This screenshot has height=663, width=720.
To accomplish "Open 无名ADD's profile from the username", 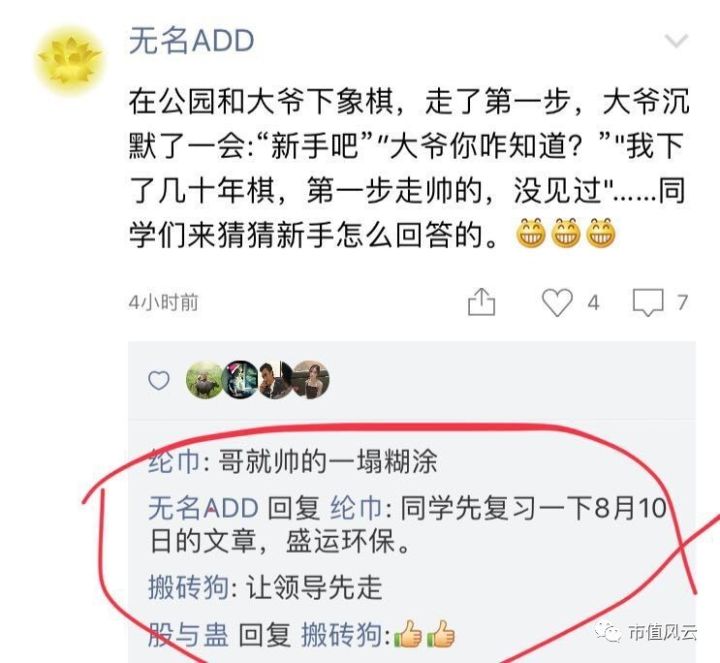I will (x=191, y=41).
